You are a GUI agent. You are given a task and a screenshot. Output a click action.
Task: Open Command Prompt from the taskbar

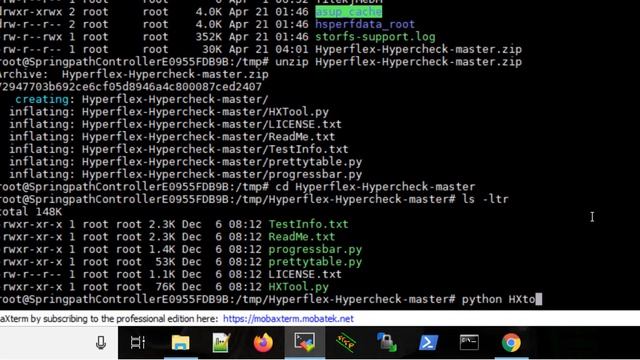469,342
